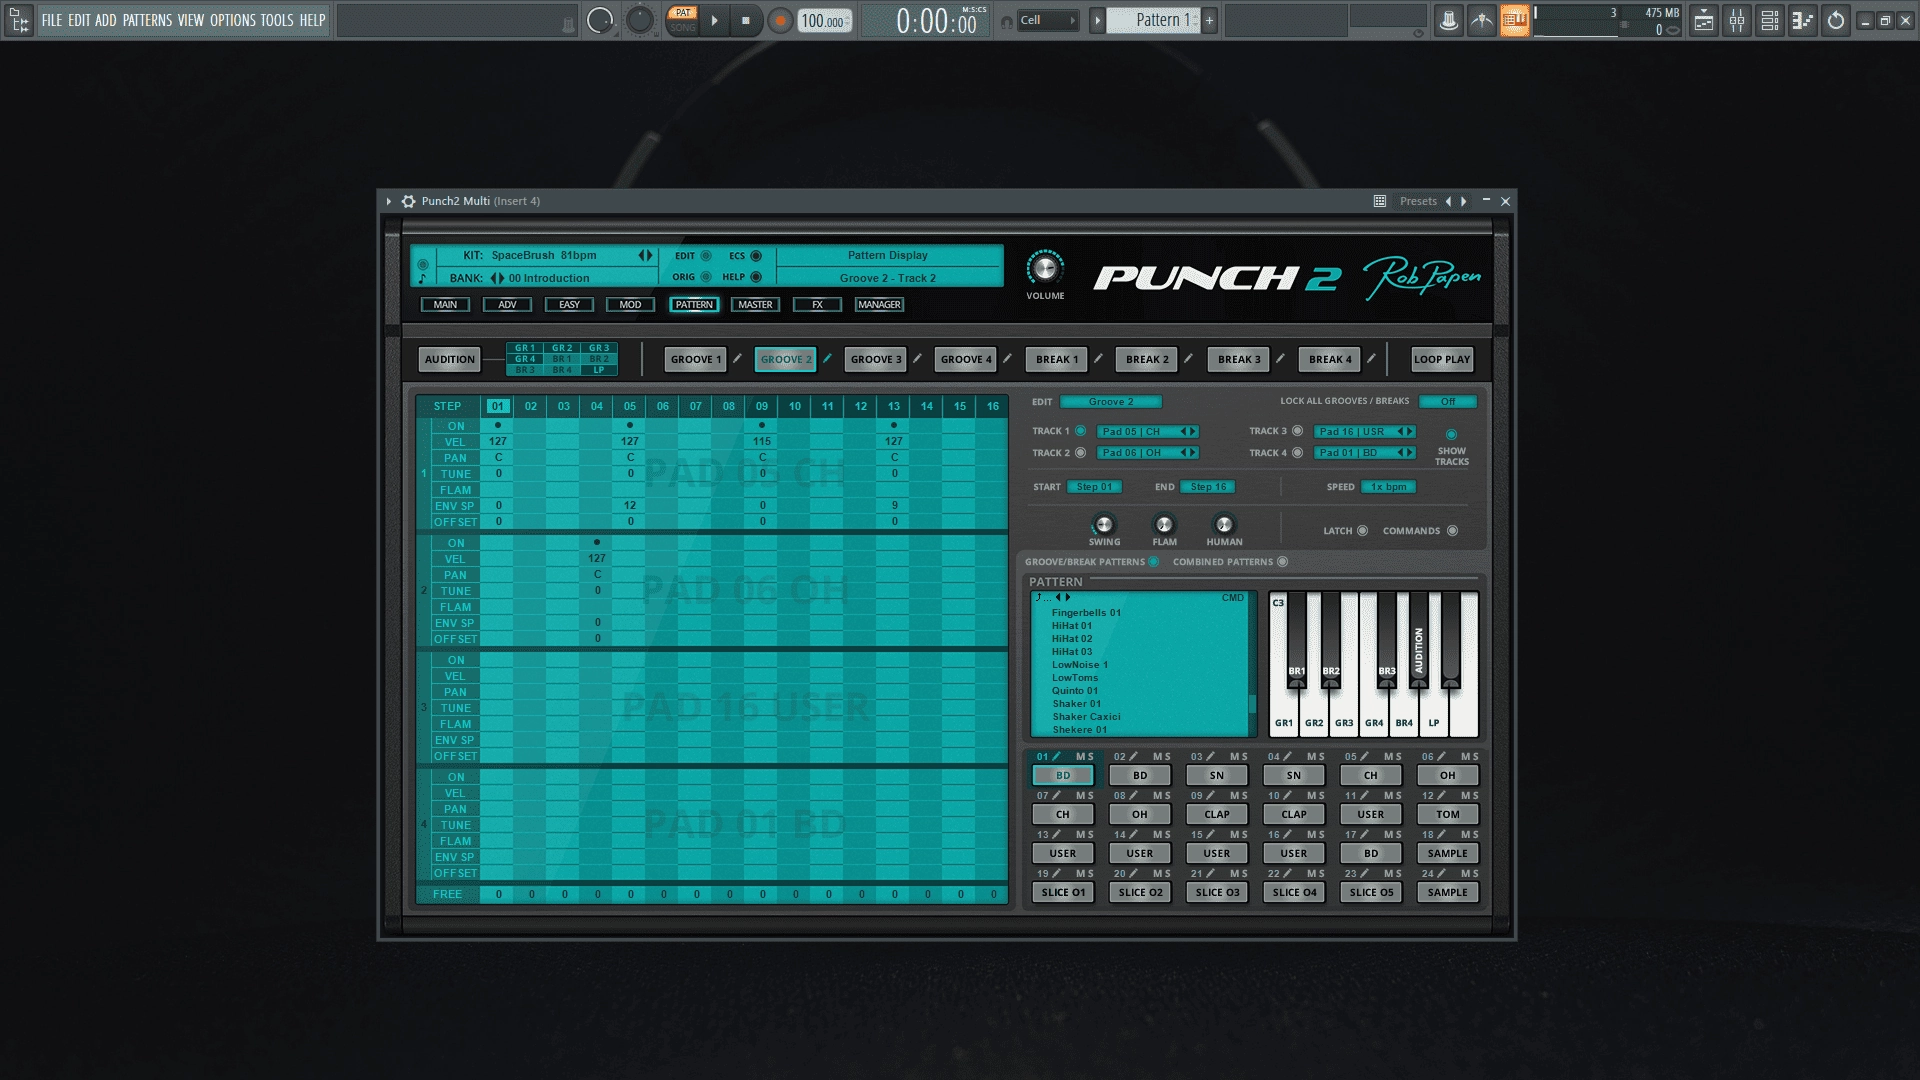
Task: Toggle the TRACK 3 radio light
Action: point(1298,431)
